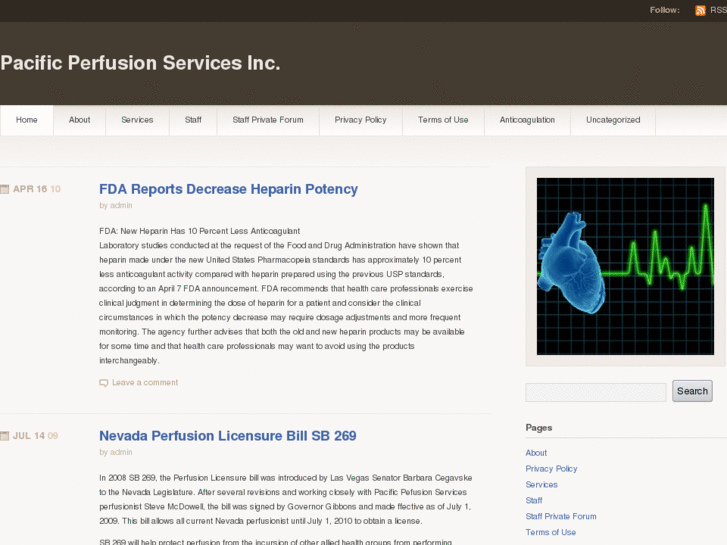The height and width of the screenshot is (545, 727).
Task: Focus the sidebar search input field
Action: point(596,392)
